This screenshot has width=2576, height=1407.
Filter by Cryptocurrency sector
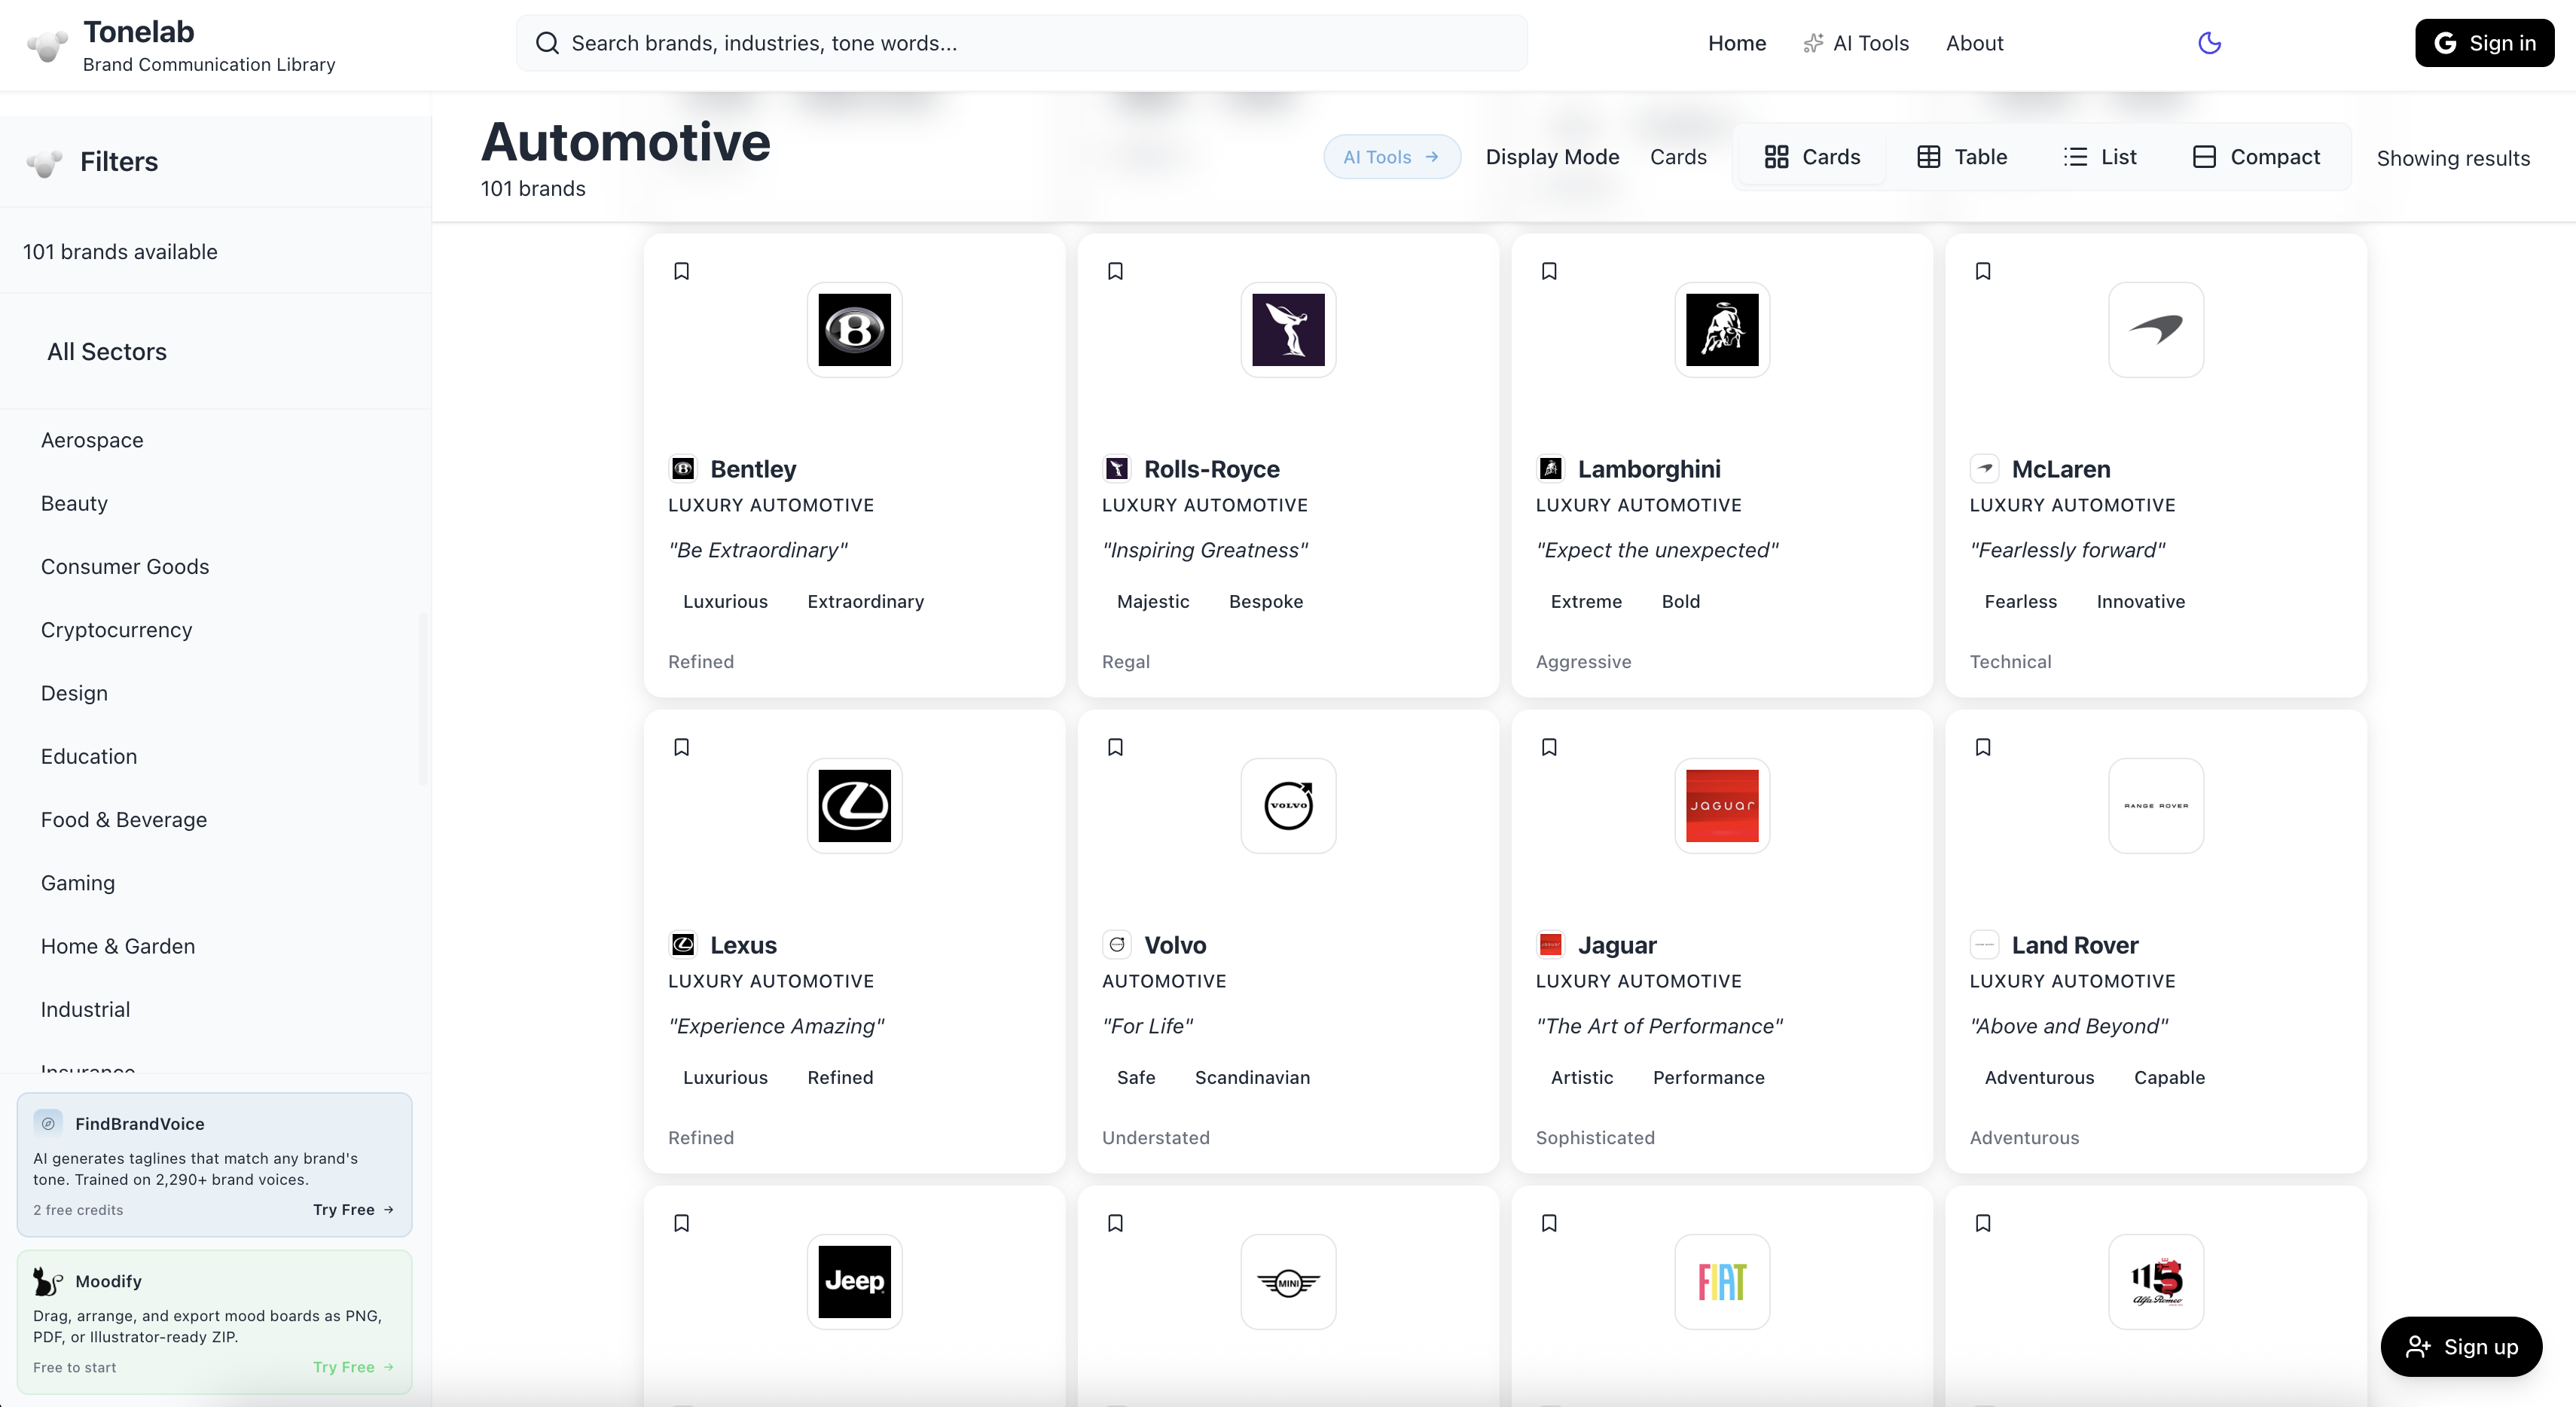pos(116,630)
